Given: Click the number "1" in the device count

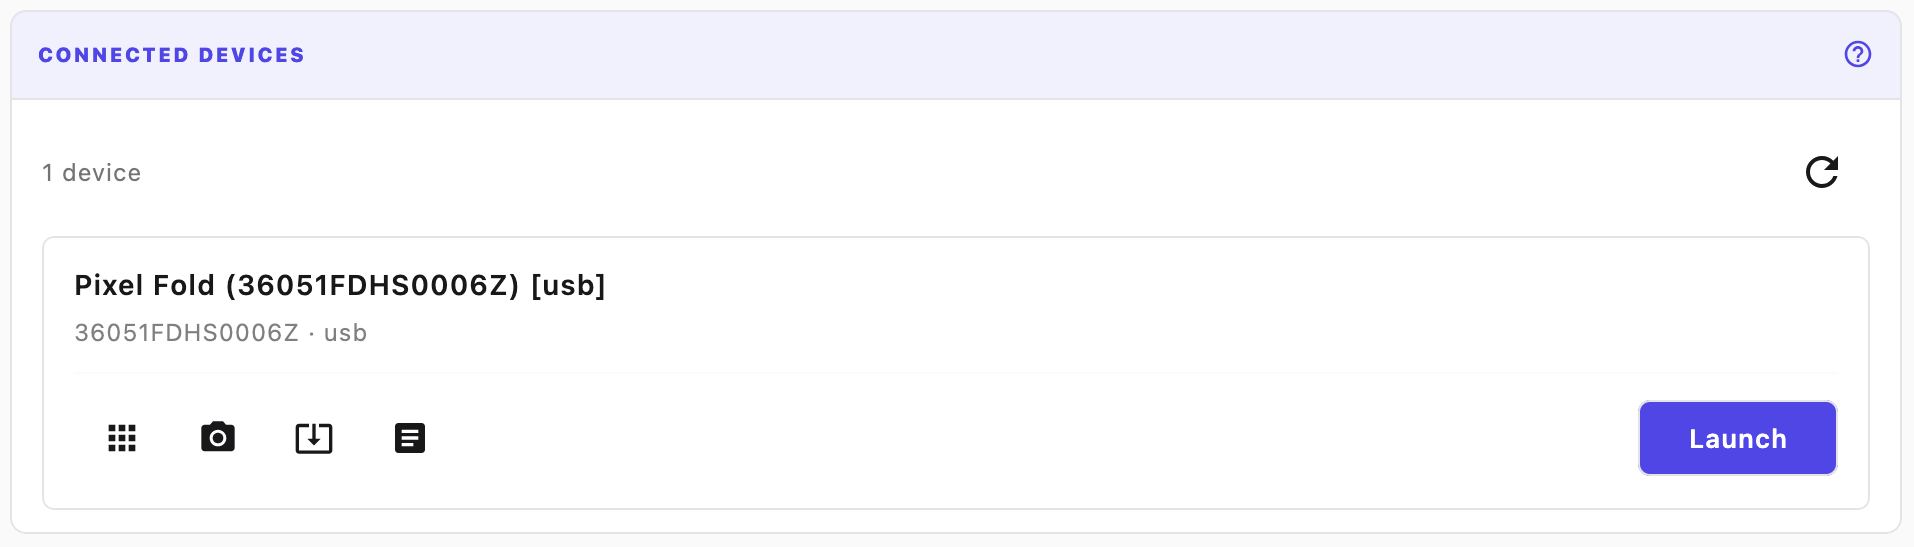Looking at the screenshot, I should (47, 173).
